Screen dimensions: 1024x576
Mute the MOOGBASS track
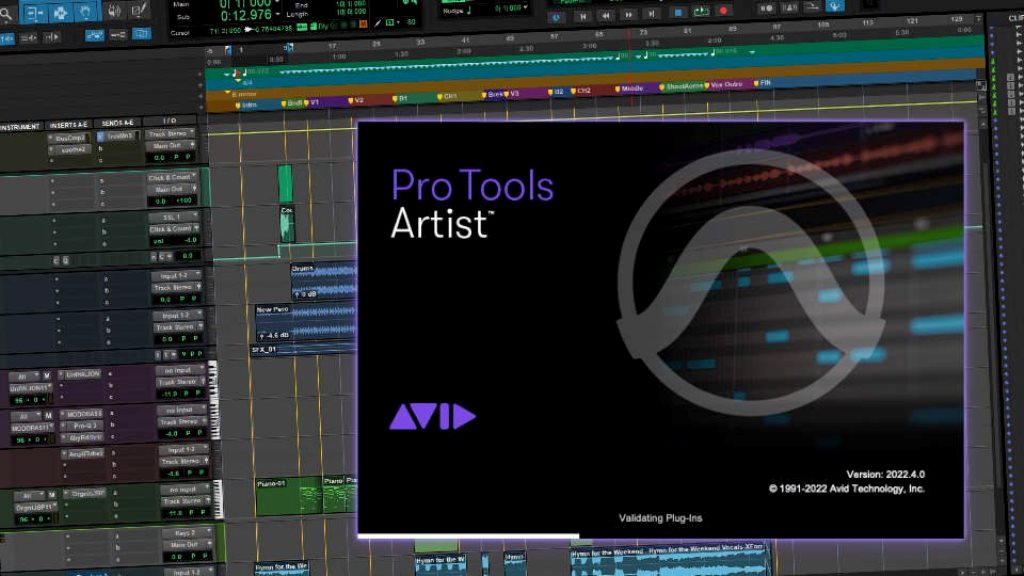(46, 414)
